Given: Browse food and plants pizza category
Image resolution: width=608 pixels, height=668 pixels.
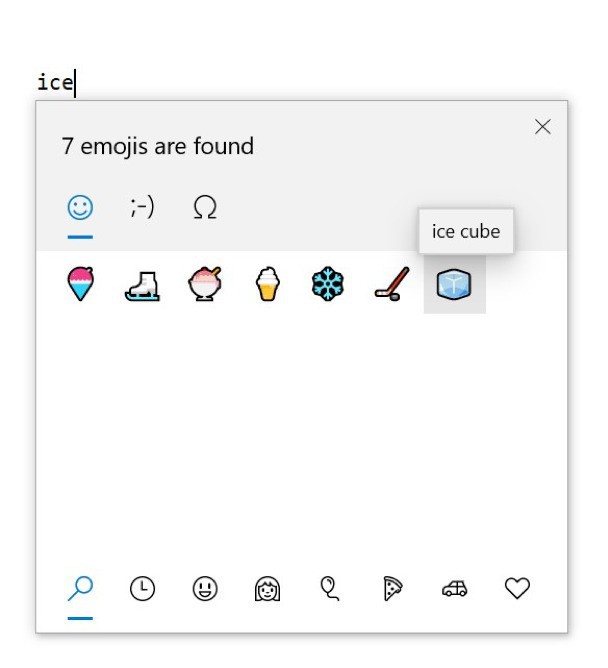Looking at the screenshot, I should coord(391,590).
